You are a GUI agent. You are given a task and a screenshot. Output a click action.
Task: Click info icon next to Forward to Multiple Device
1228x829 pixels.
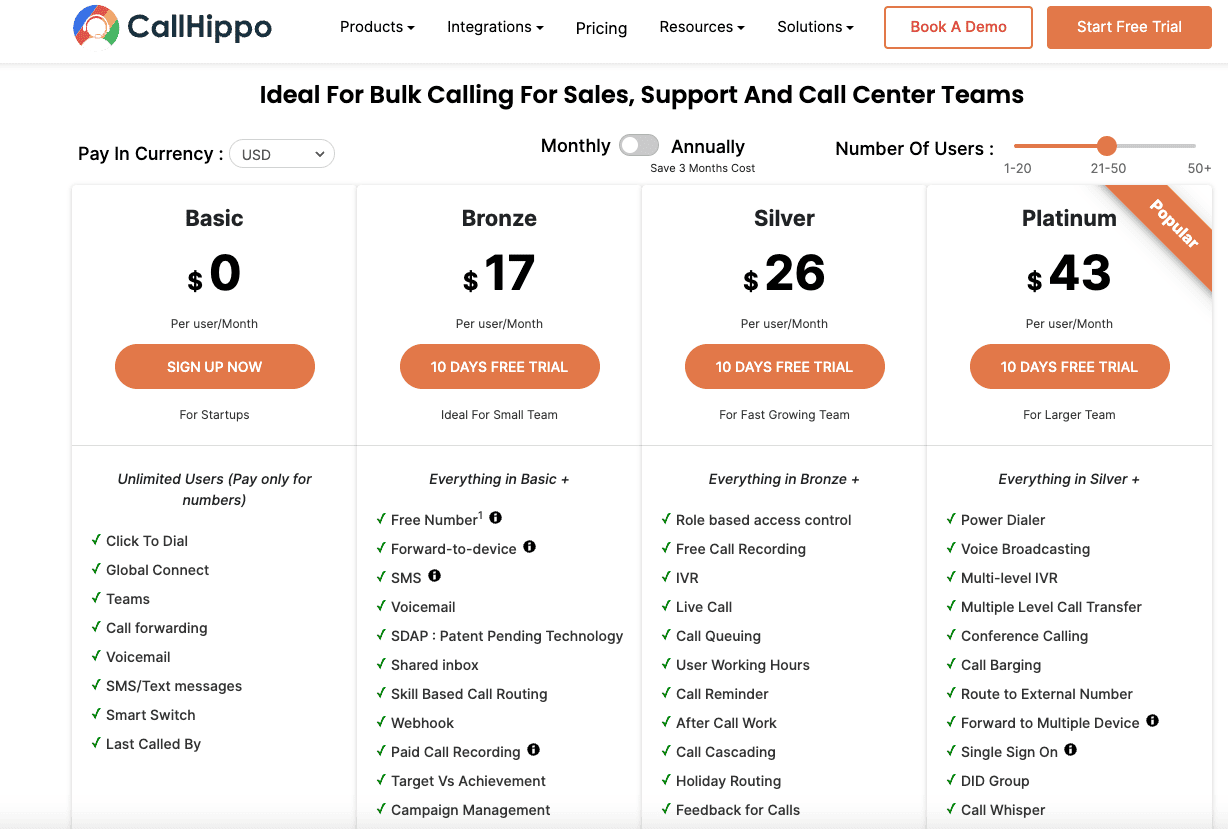tap(1152, 721)
